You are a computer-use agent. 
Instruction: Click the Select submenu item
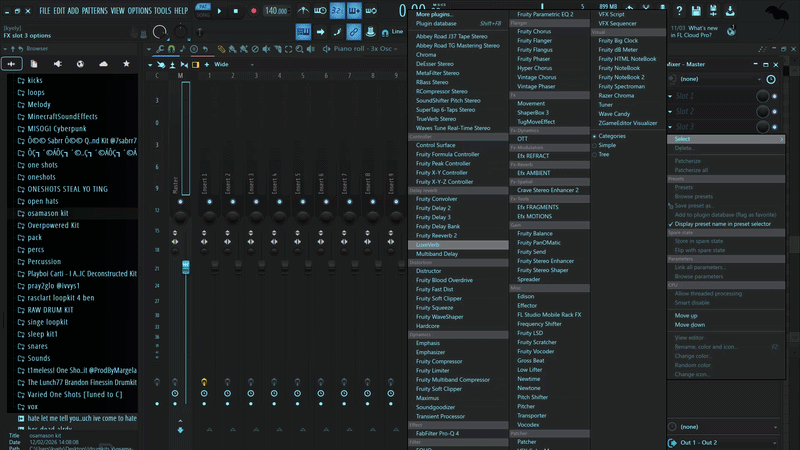(726, 139)
